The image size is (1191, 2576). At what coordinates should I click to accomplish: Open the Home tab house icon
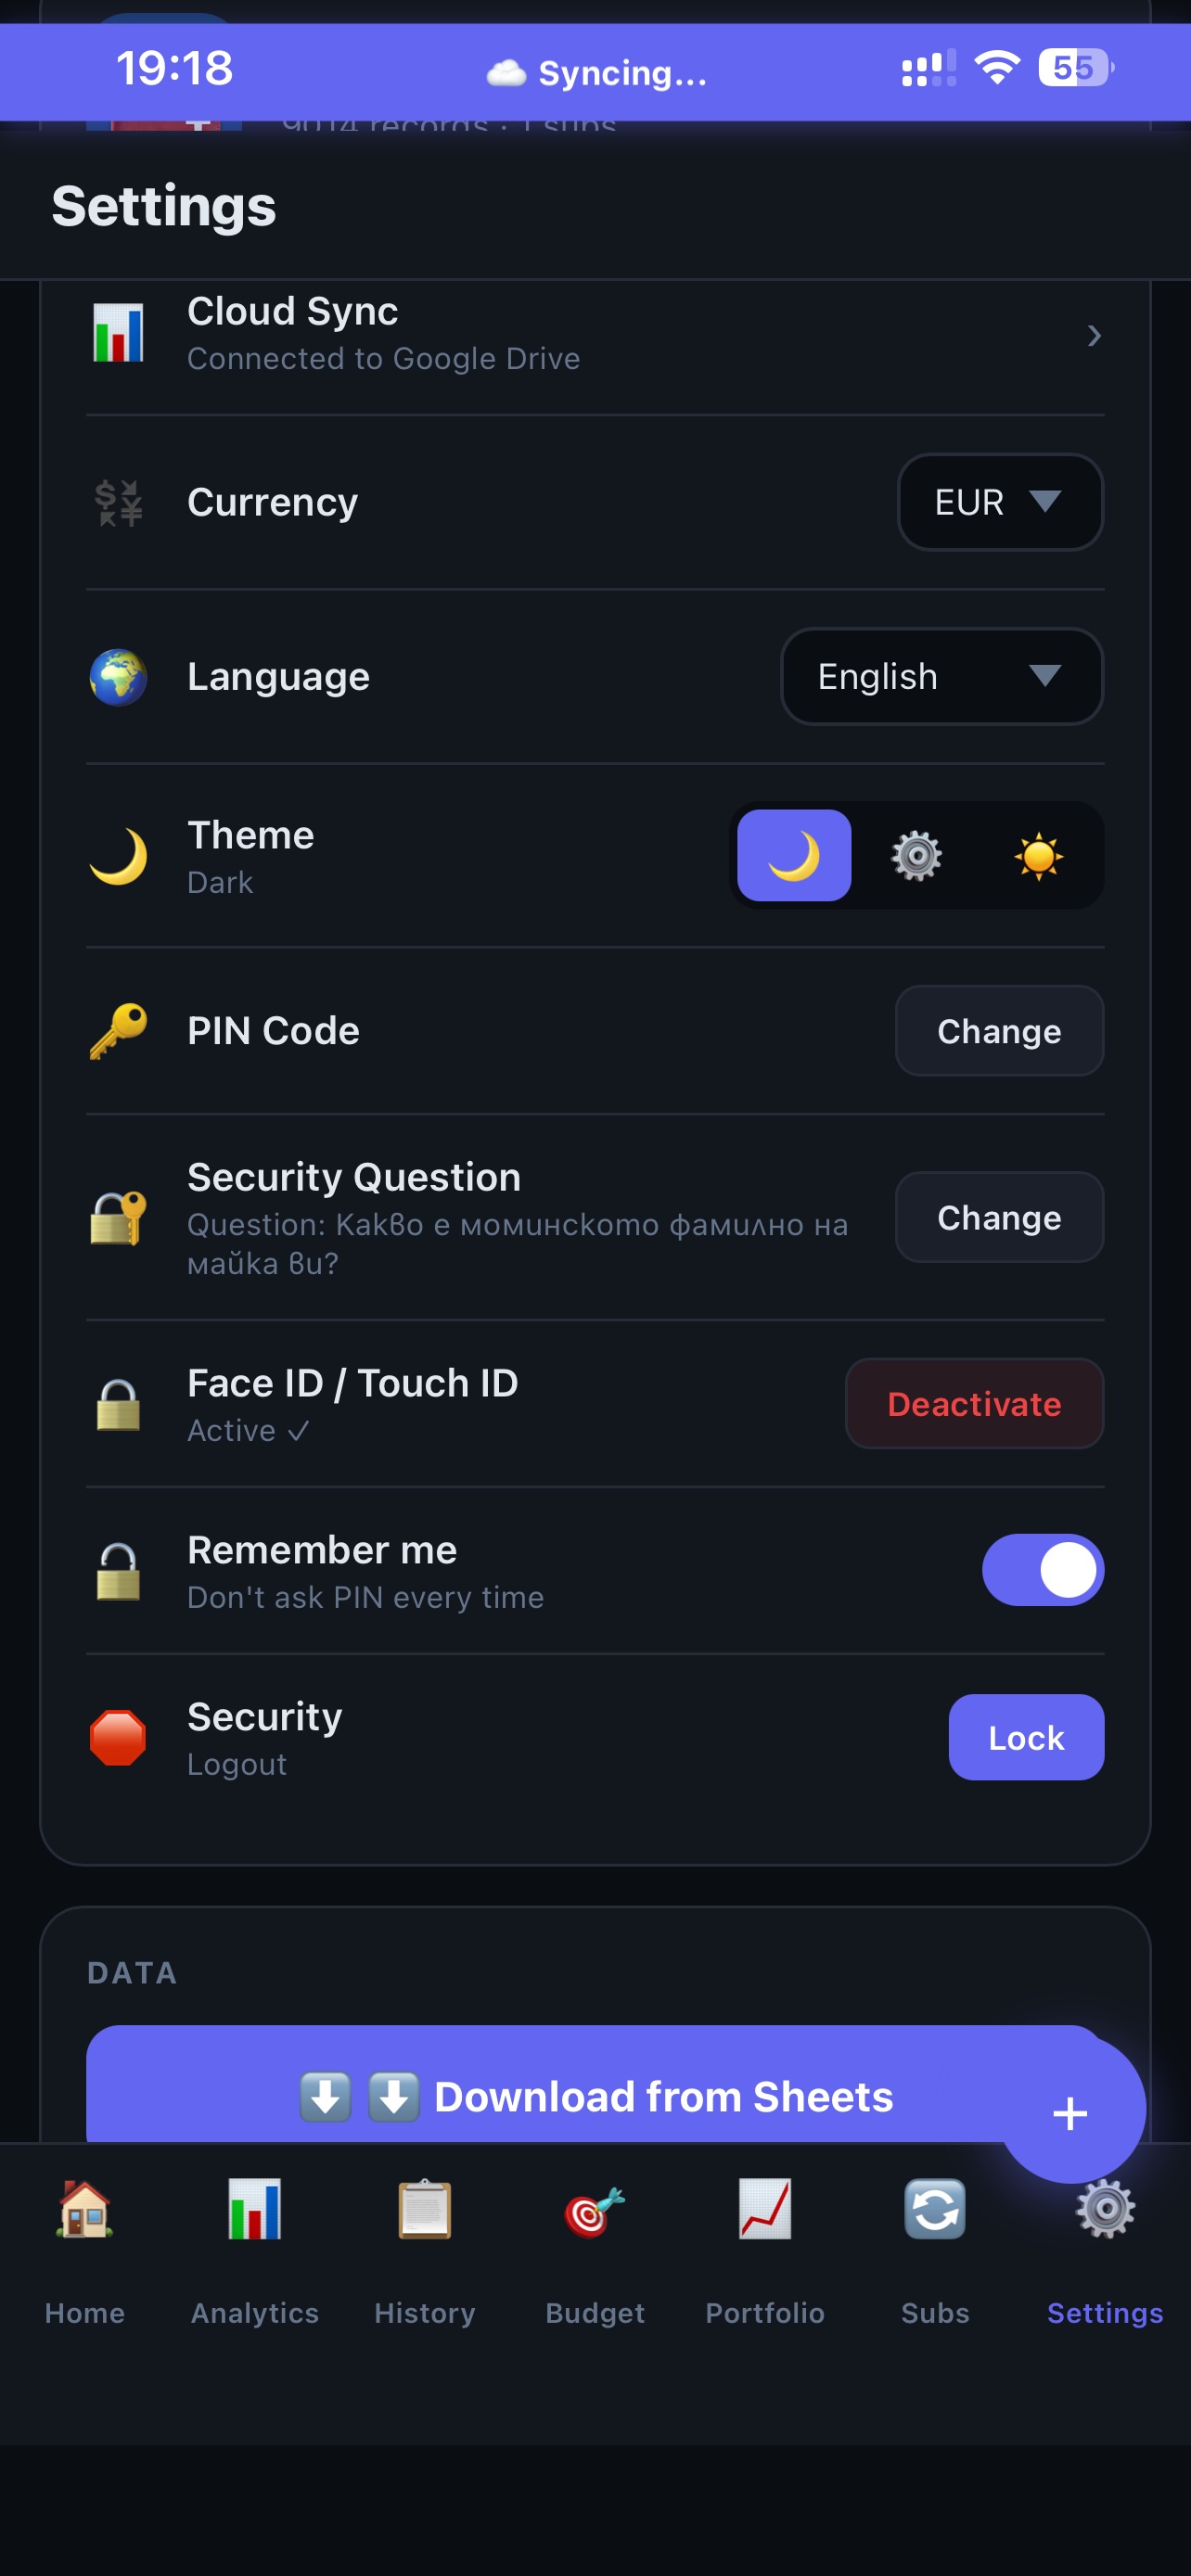85,2208
